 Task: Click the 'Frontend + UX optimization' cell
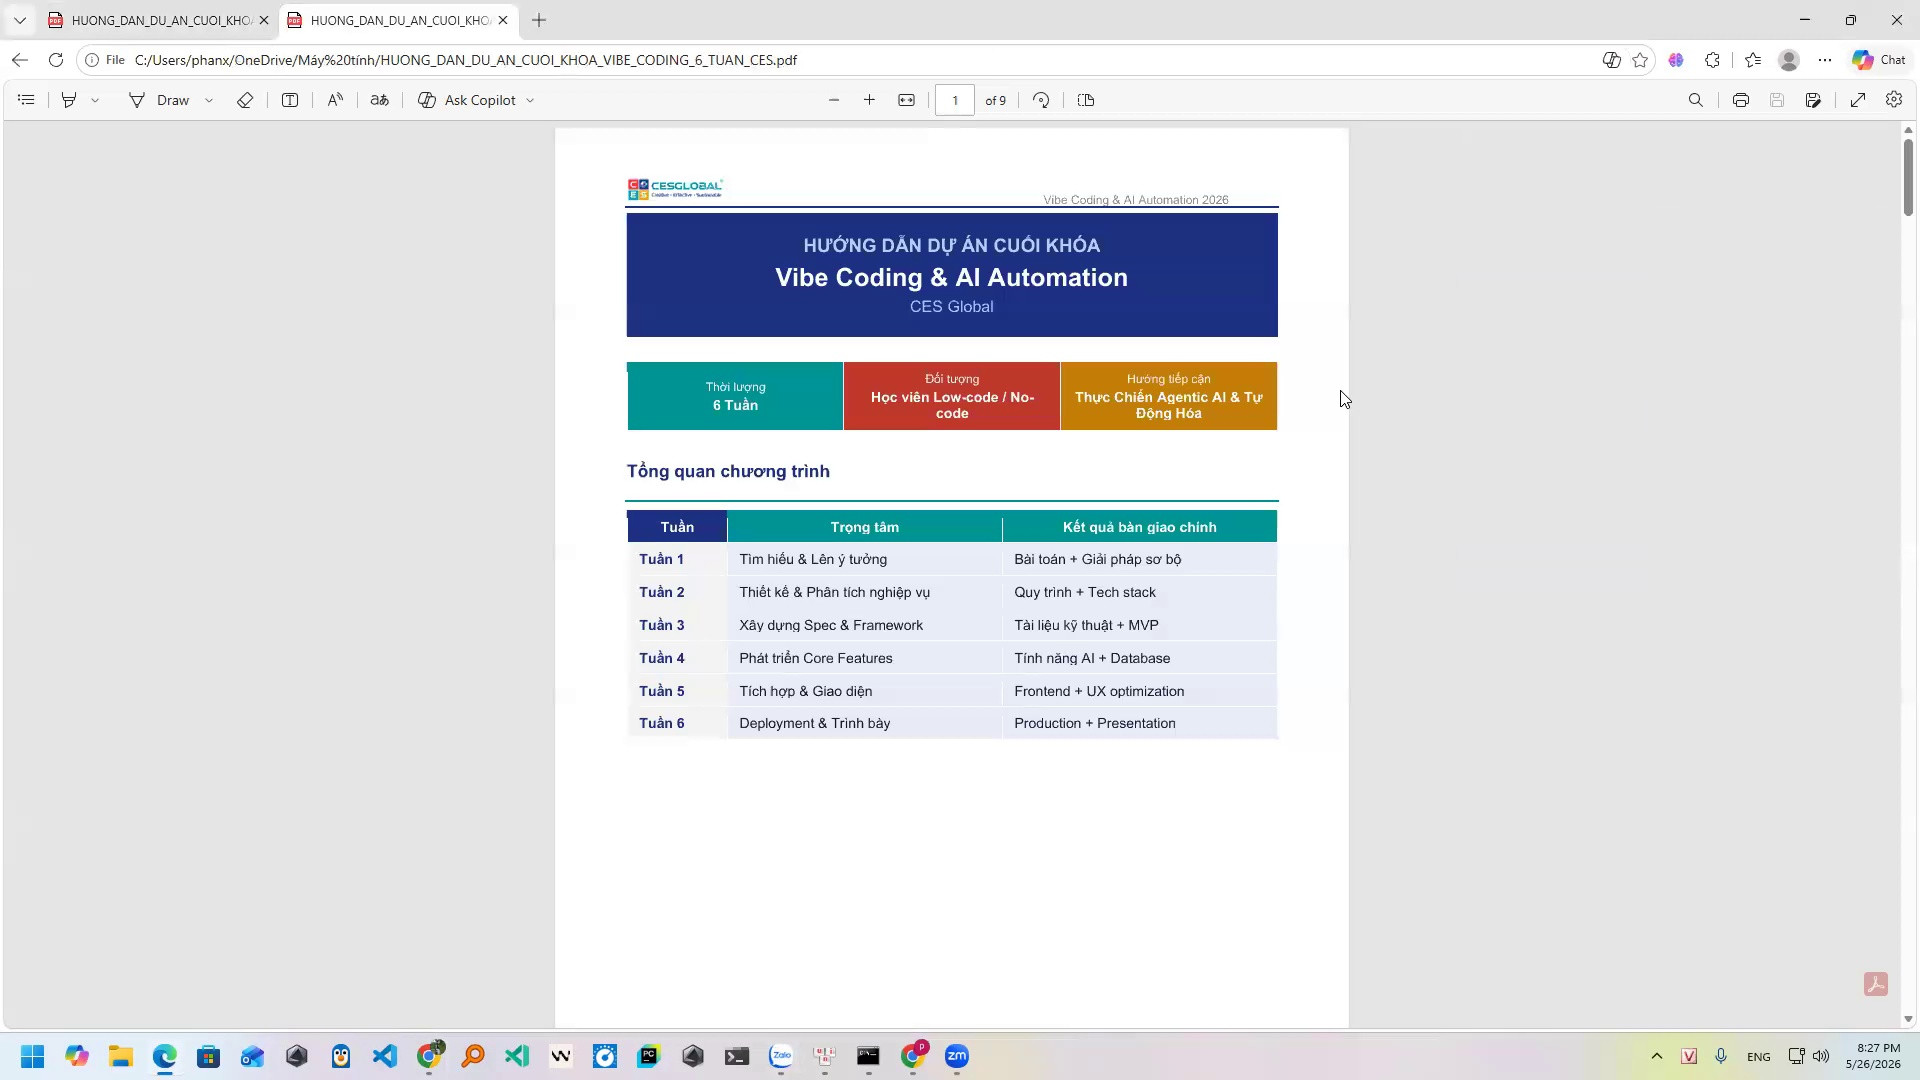coord(1140,691)
